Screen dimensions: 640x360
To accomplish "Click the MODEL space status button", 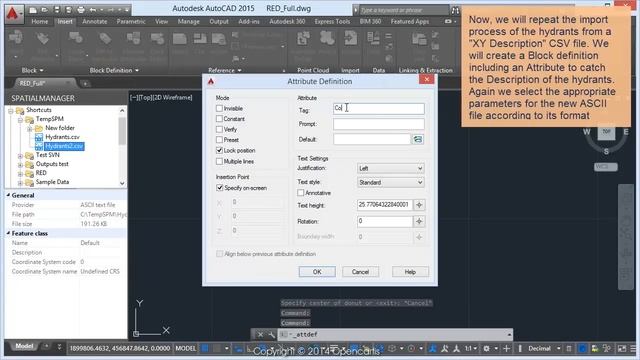I will pos(186,348).
